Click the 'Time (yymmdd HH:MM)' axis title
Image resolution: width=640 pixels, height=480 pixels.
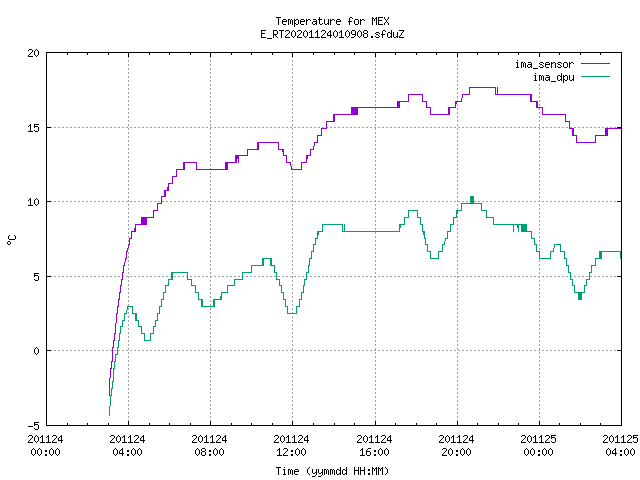(332, 471)
